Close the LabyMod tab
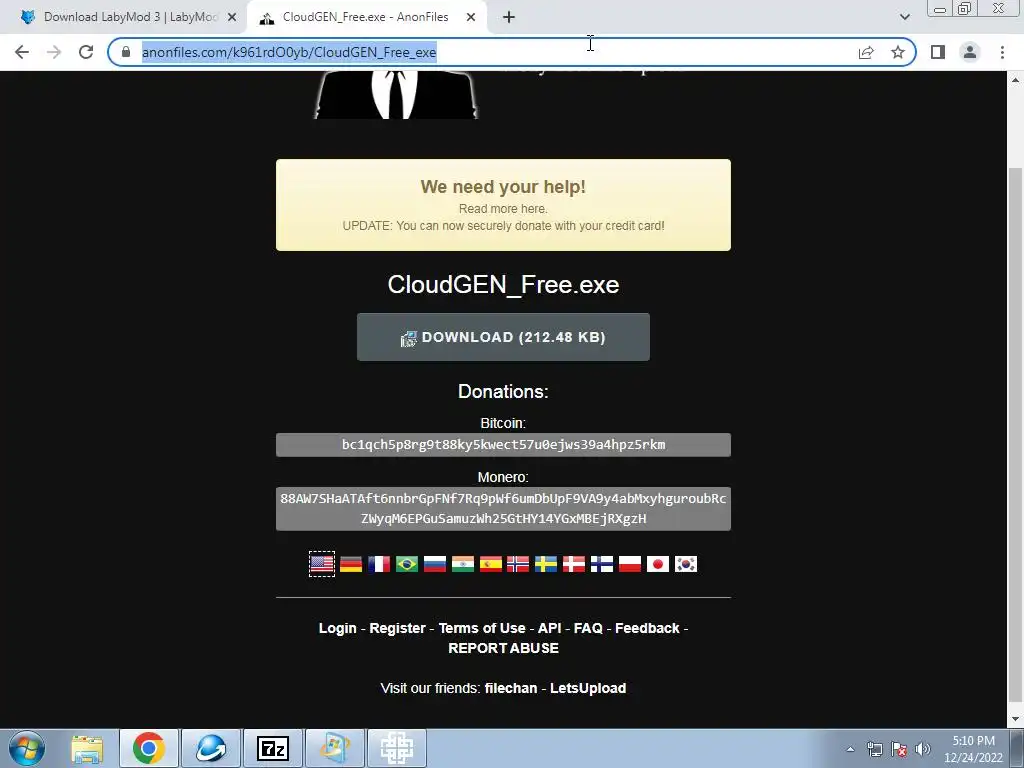The height and width of the screenshot is (768, 1024). pyautogui.click(x=232, y=18)
